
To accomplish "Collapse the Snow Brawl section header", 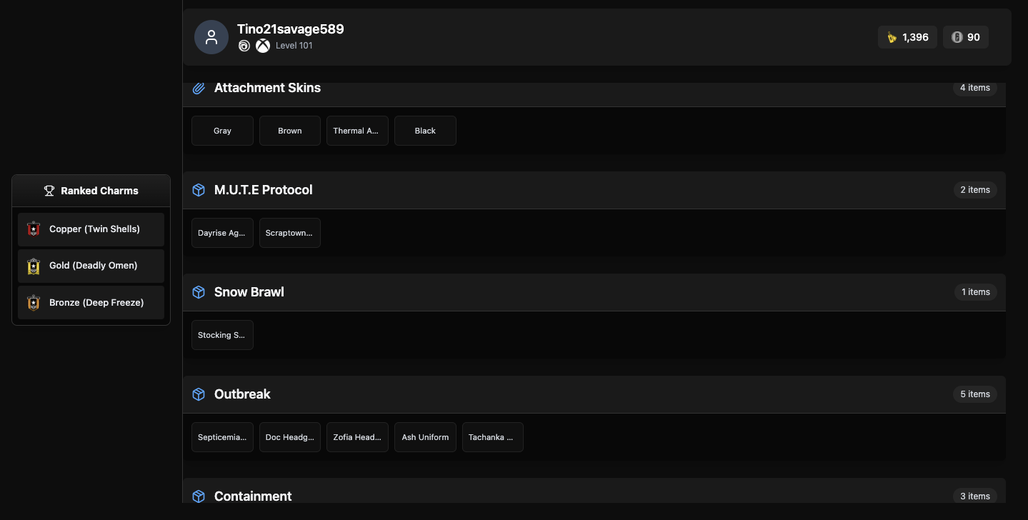I will [594, 292].
